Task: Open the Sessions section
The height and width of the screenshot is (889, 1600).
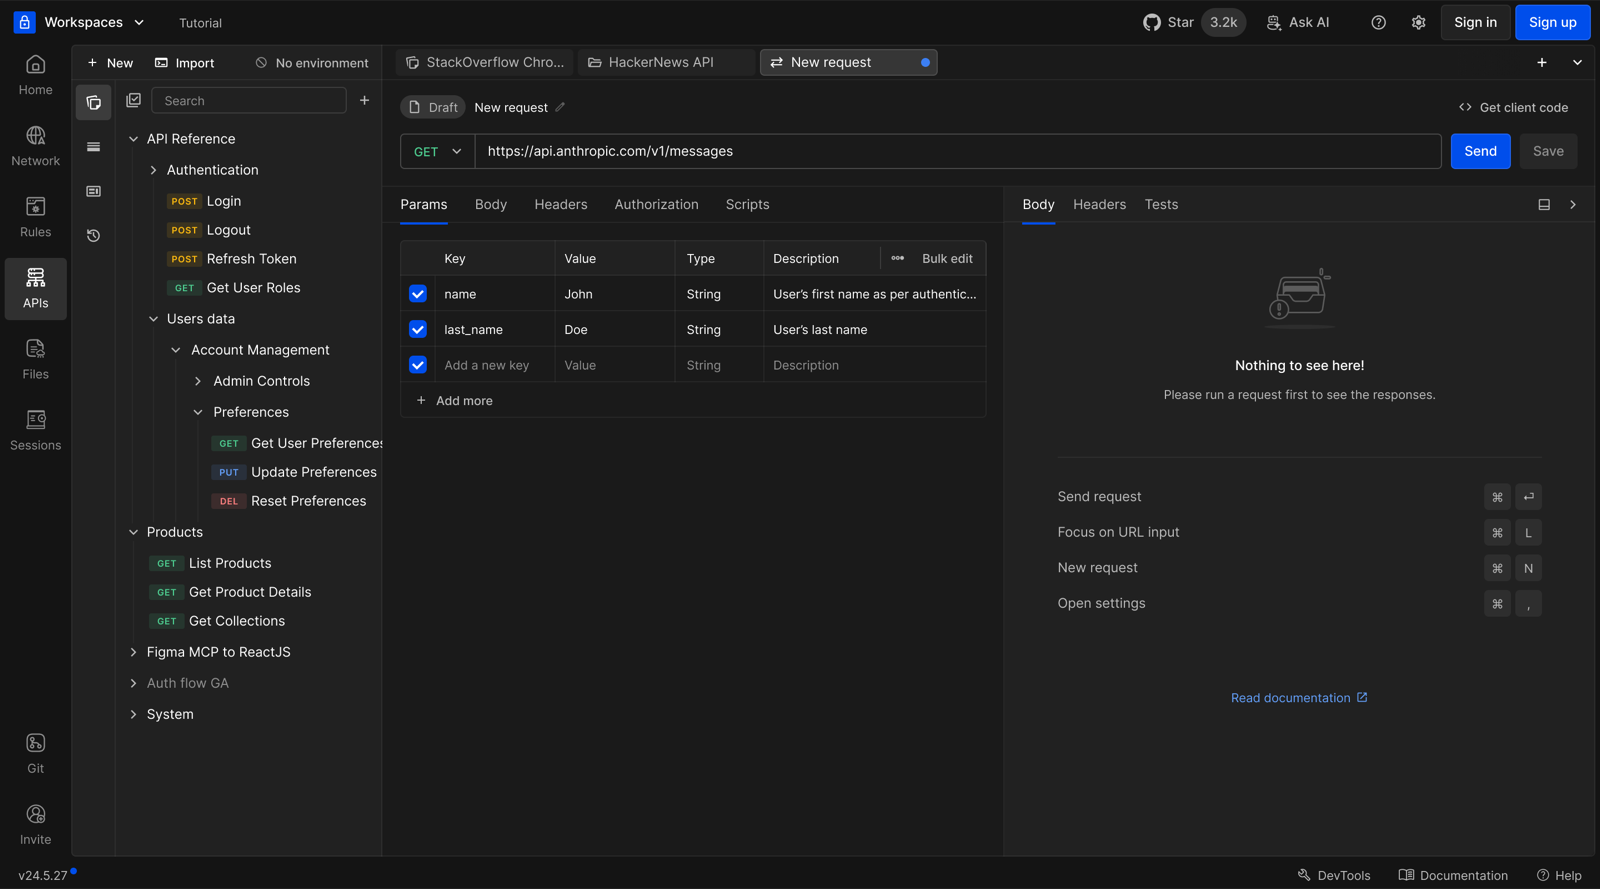Action: click(35, 431)
